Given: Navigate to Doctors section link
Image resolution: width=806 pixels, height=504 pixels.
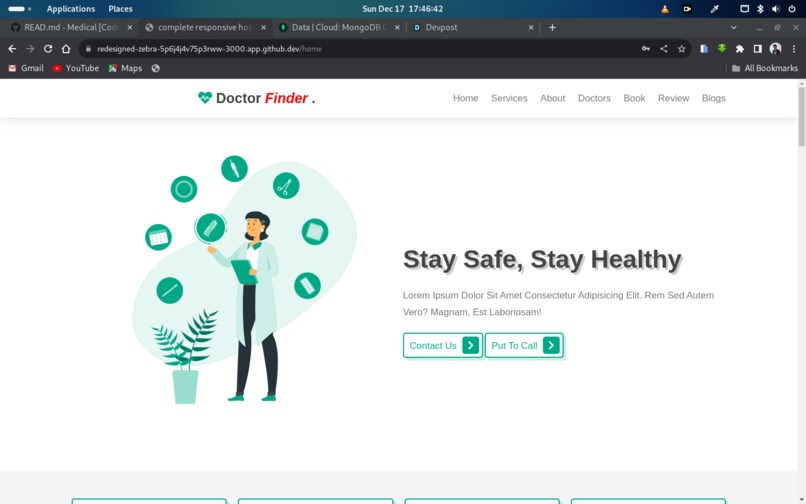Looking at the screenshot, I should point(594,98).
